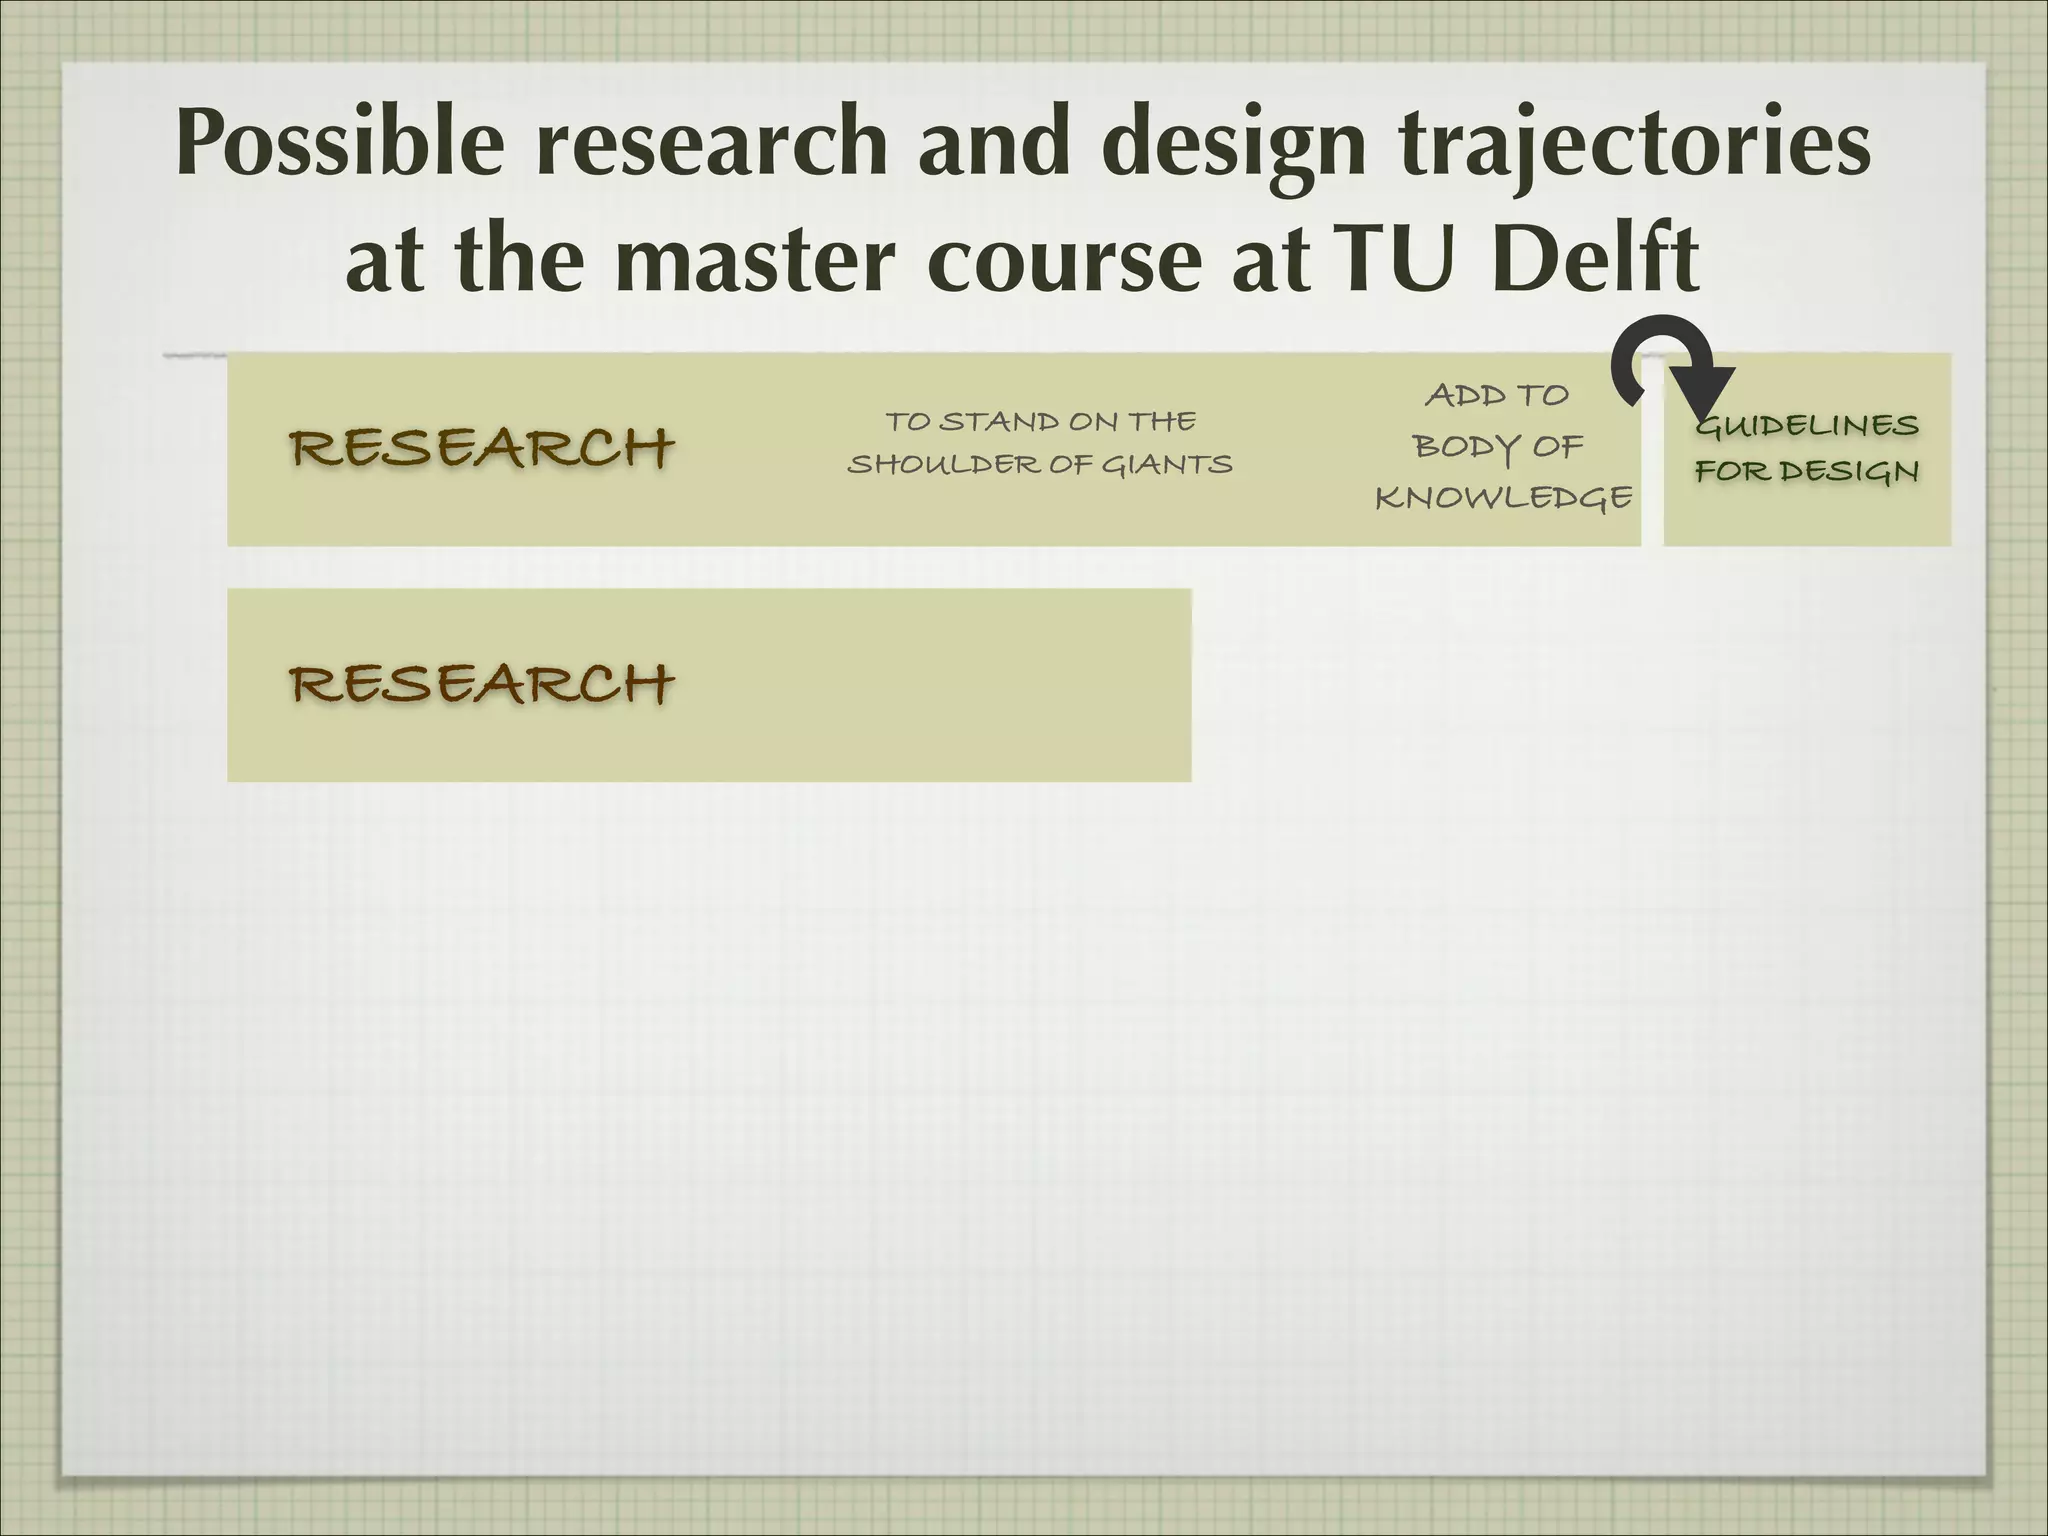This screenshot has height=1536, width=2048.
Task: Select the 'RESEARCH' label in the second box
Action: coord(482,684)
